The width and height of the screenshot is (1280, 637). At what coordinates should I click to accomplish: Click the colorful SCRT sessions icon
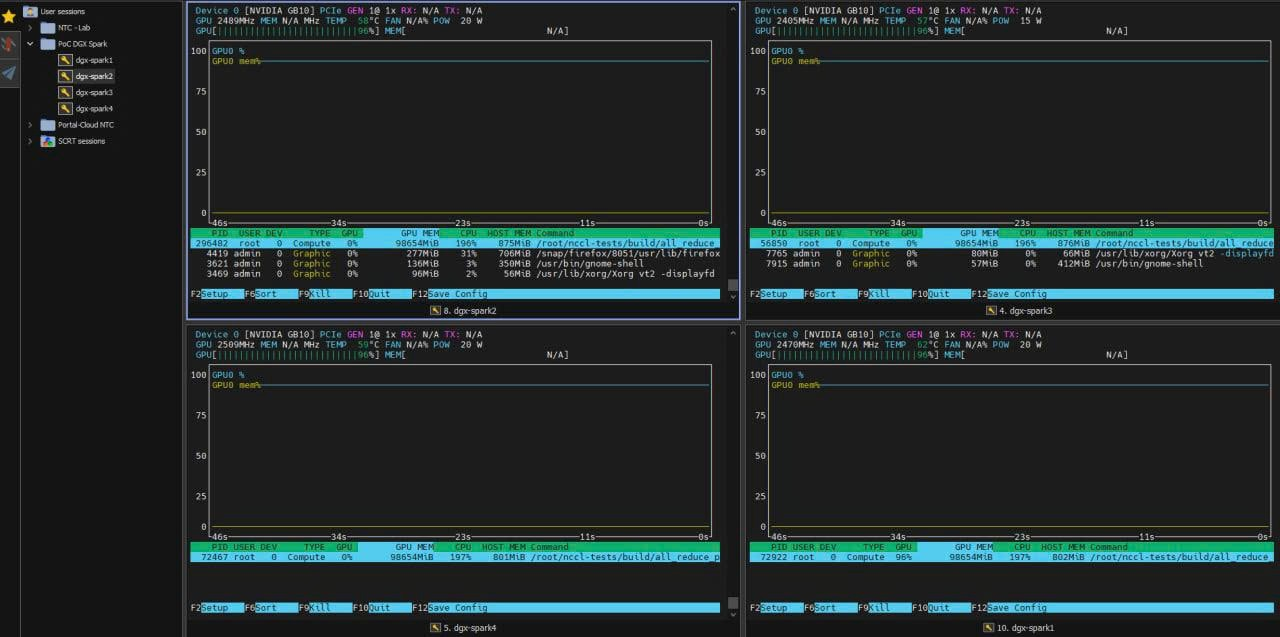(47, 141)
